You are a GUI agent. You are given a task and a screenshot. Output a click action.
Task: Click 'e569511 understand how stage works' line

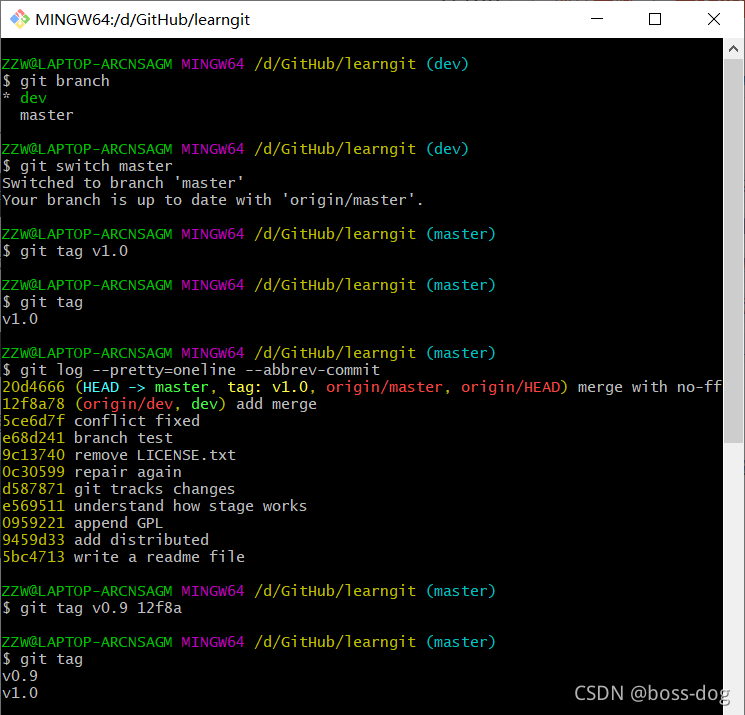coord(154,506)
